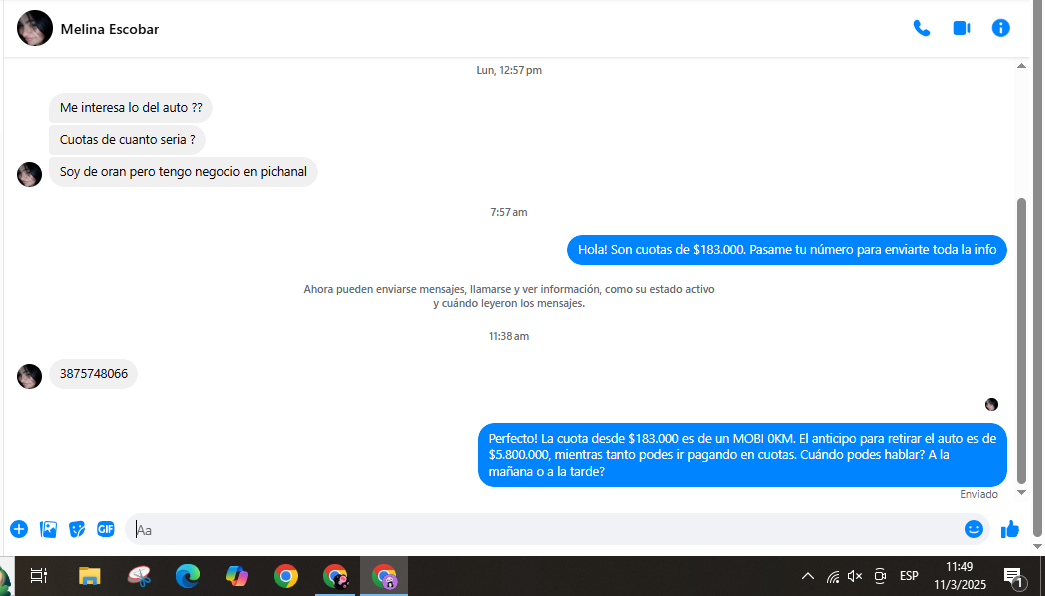The height and width of the screenshot is (596, 1045).
Task: Click the '11:38 am' timestamp
Action: pyautogui.click(x=509, y=337)
